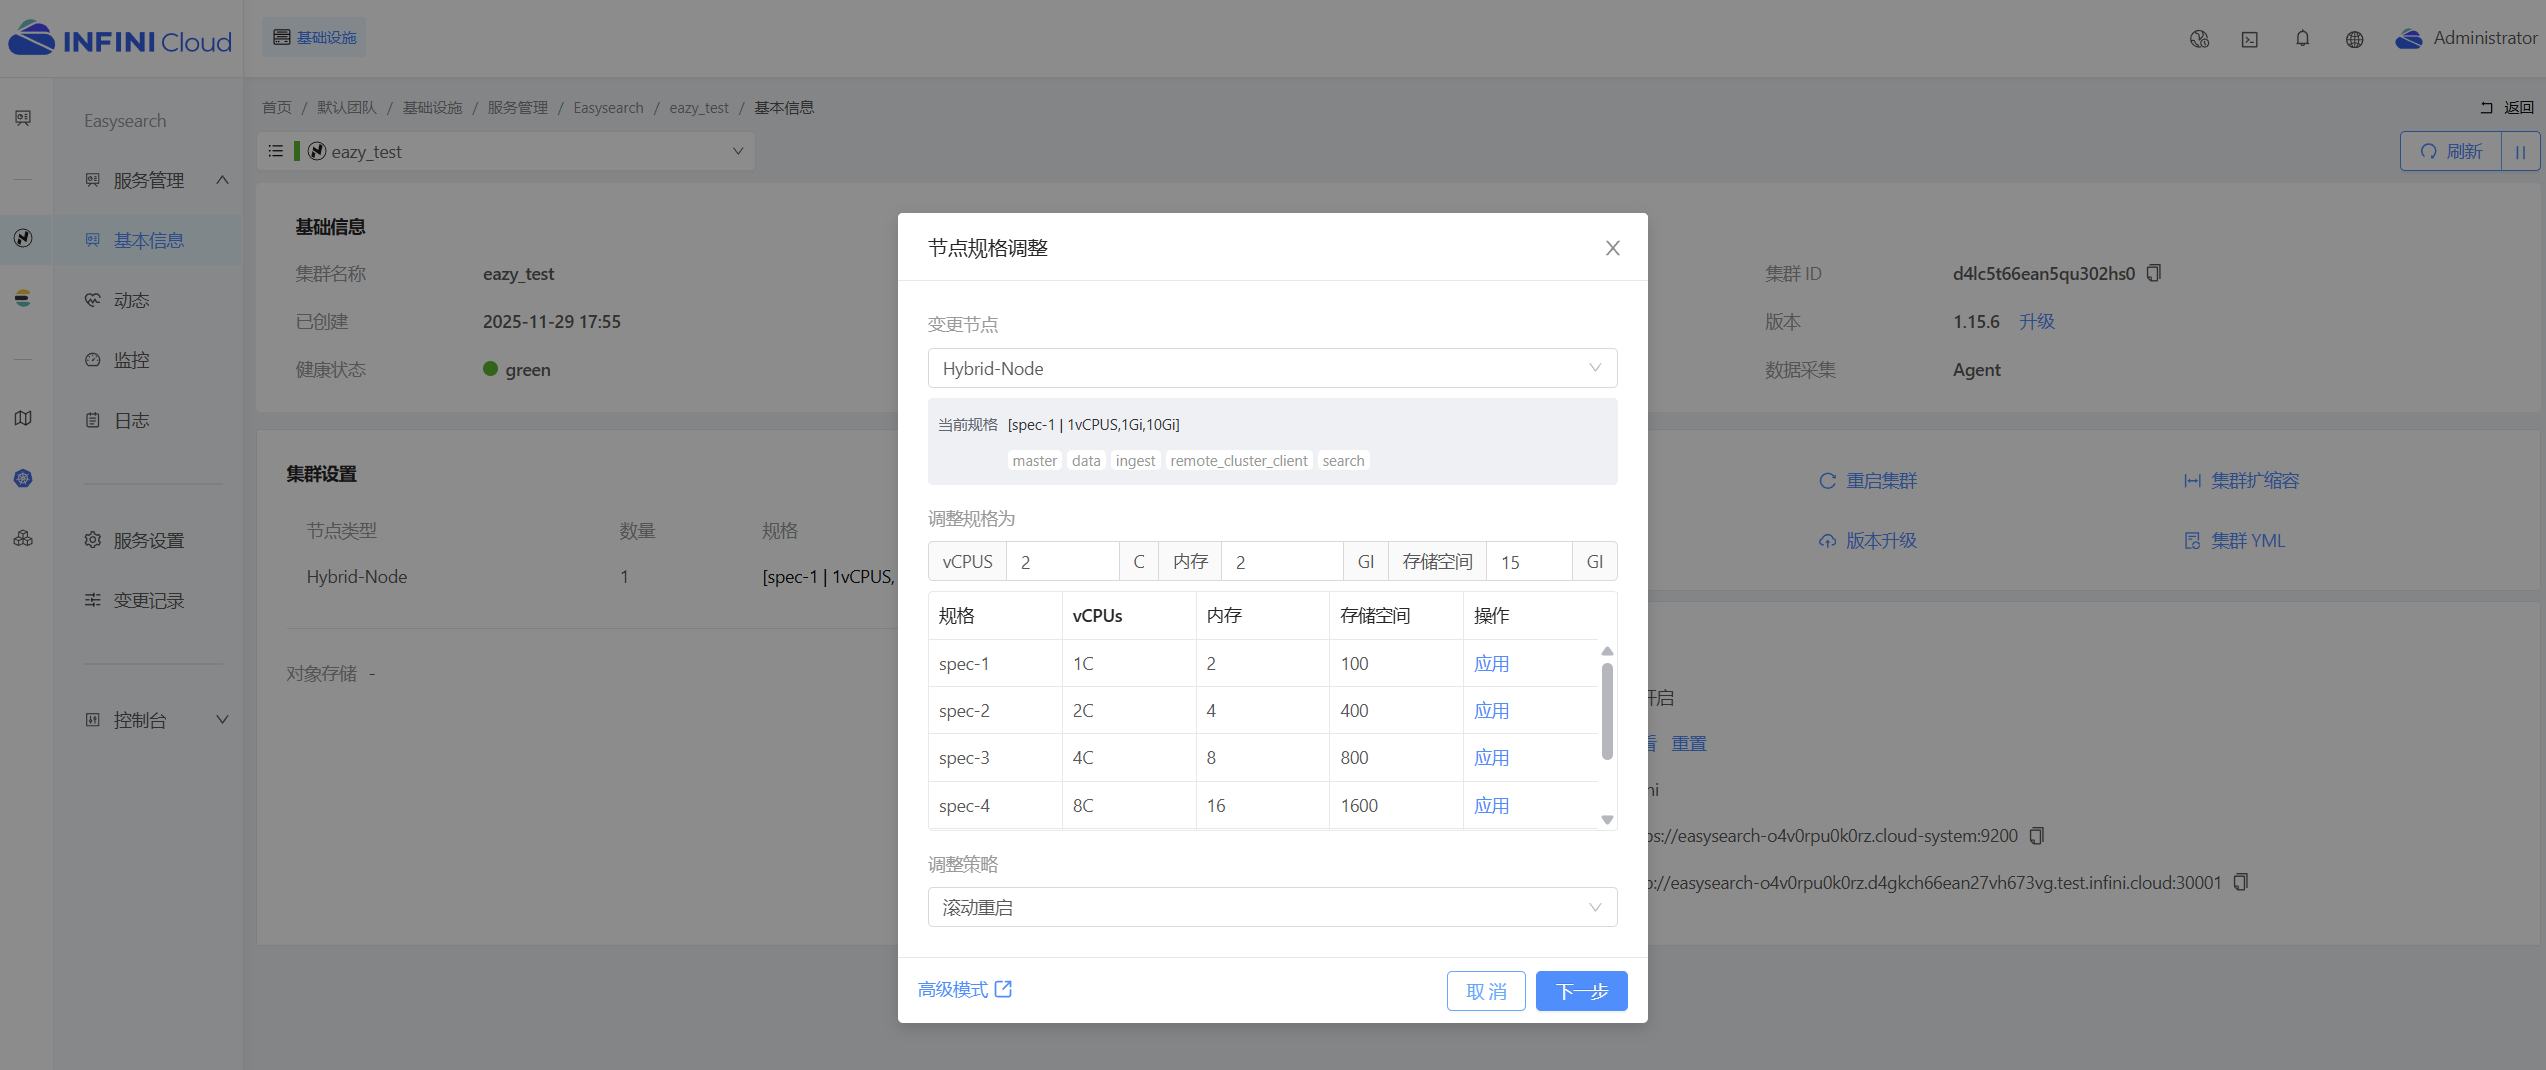Open the 基础设施 top navigation tab
Screen dimensions: 2546x1070
pyautogui.click(x=315, y=37)
